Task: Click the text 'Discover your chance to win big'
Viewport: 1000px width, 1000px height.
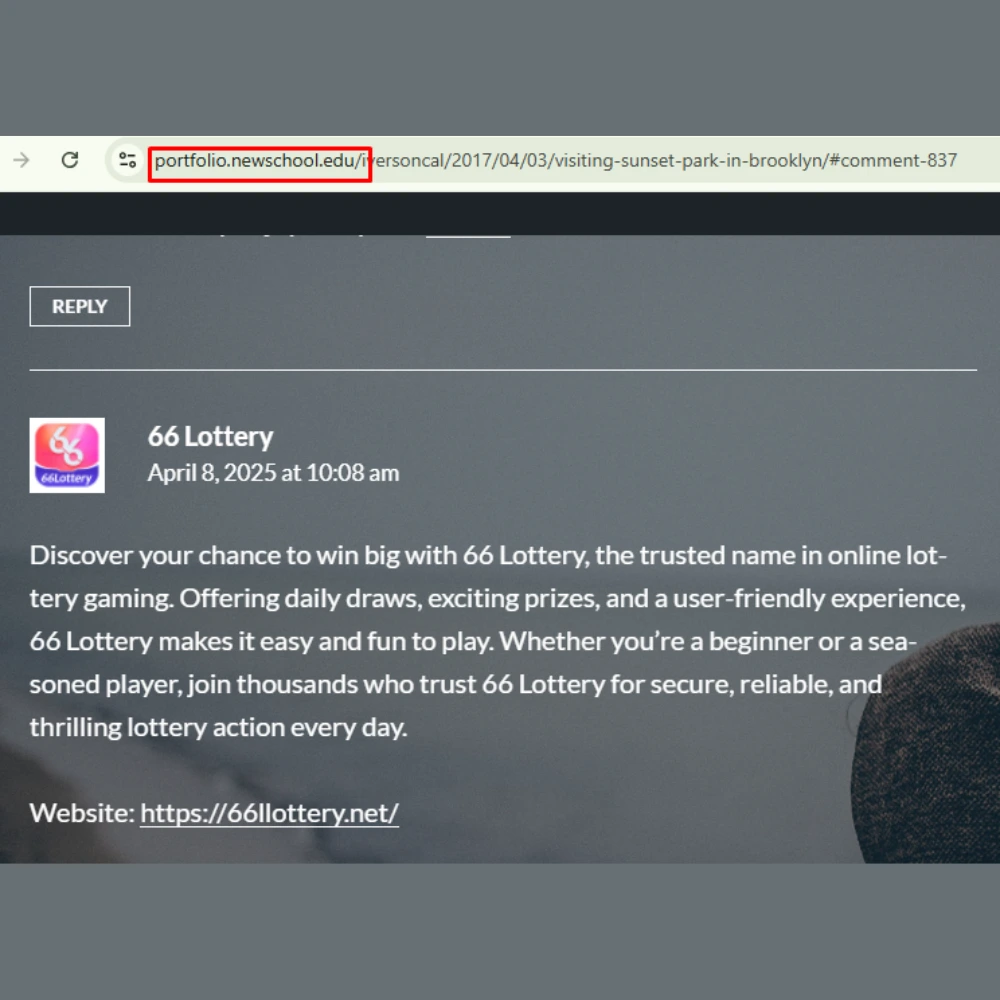Action: (x=214, y=556)
